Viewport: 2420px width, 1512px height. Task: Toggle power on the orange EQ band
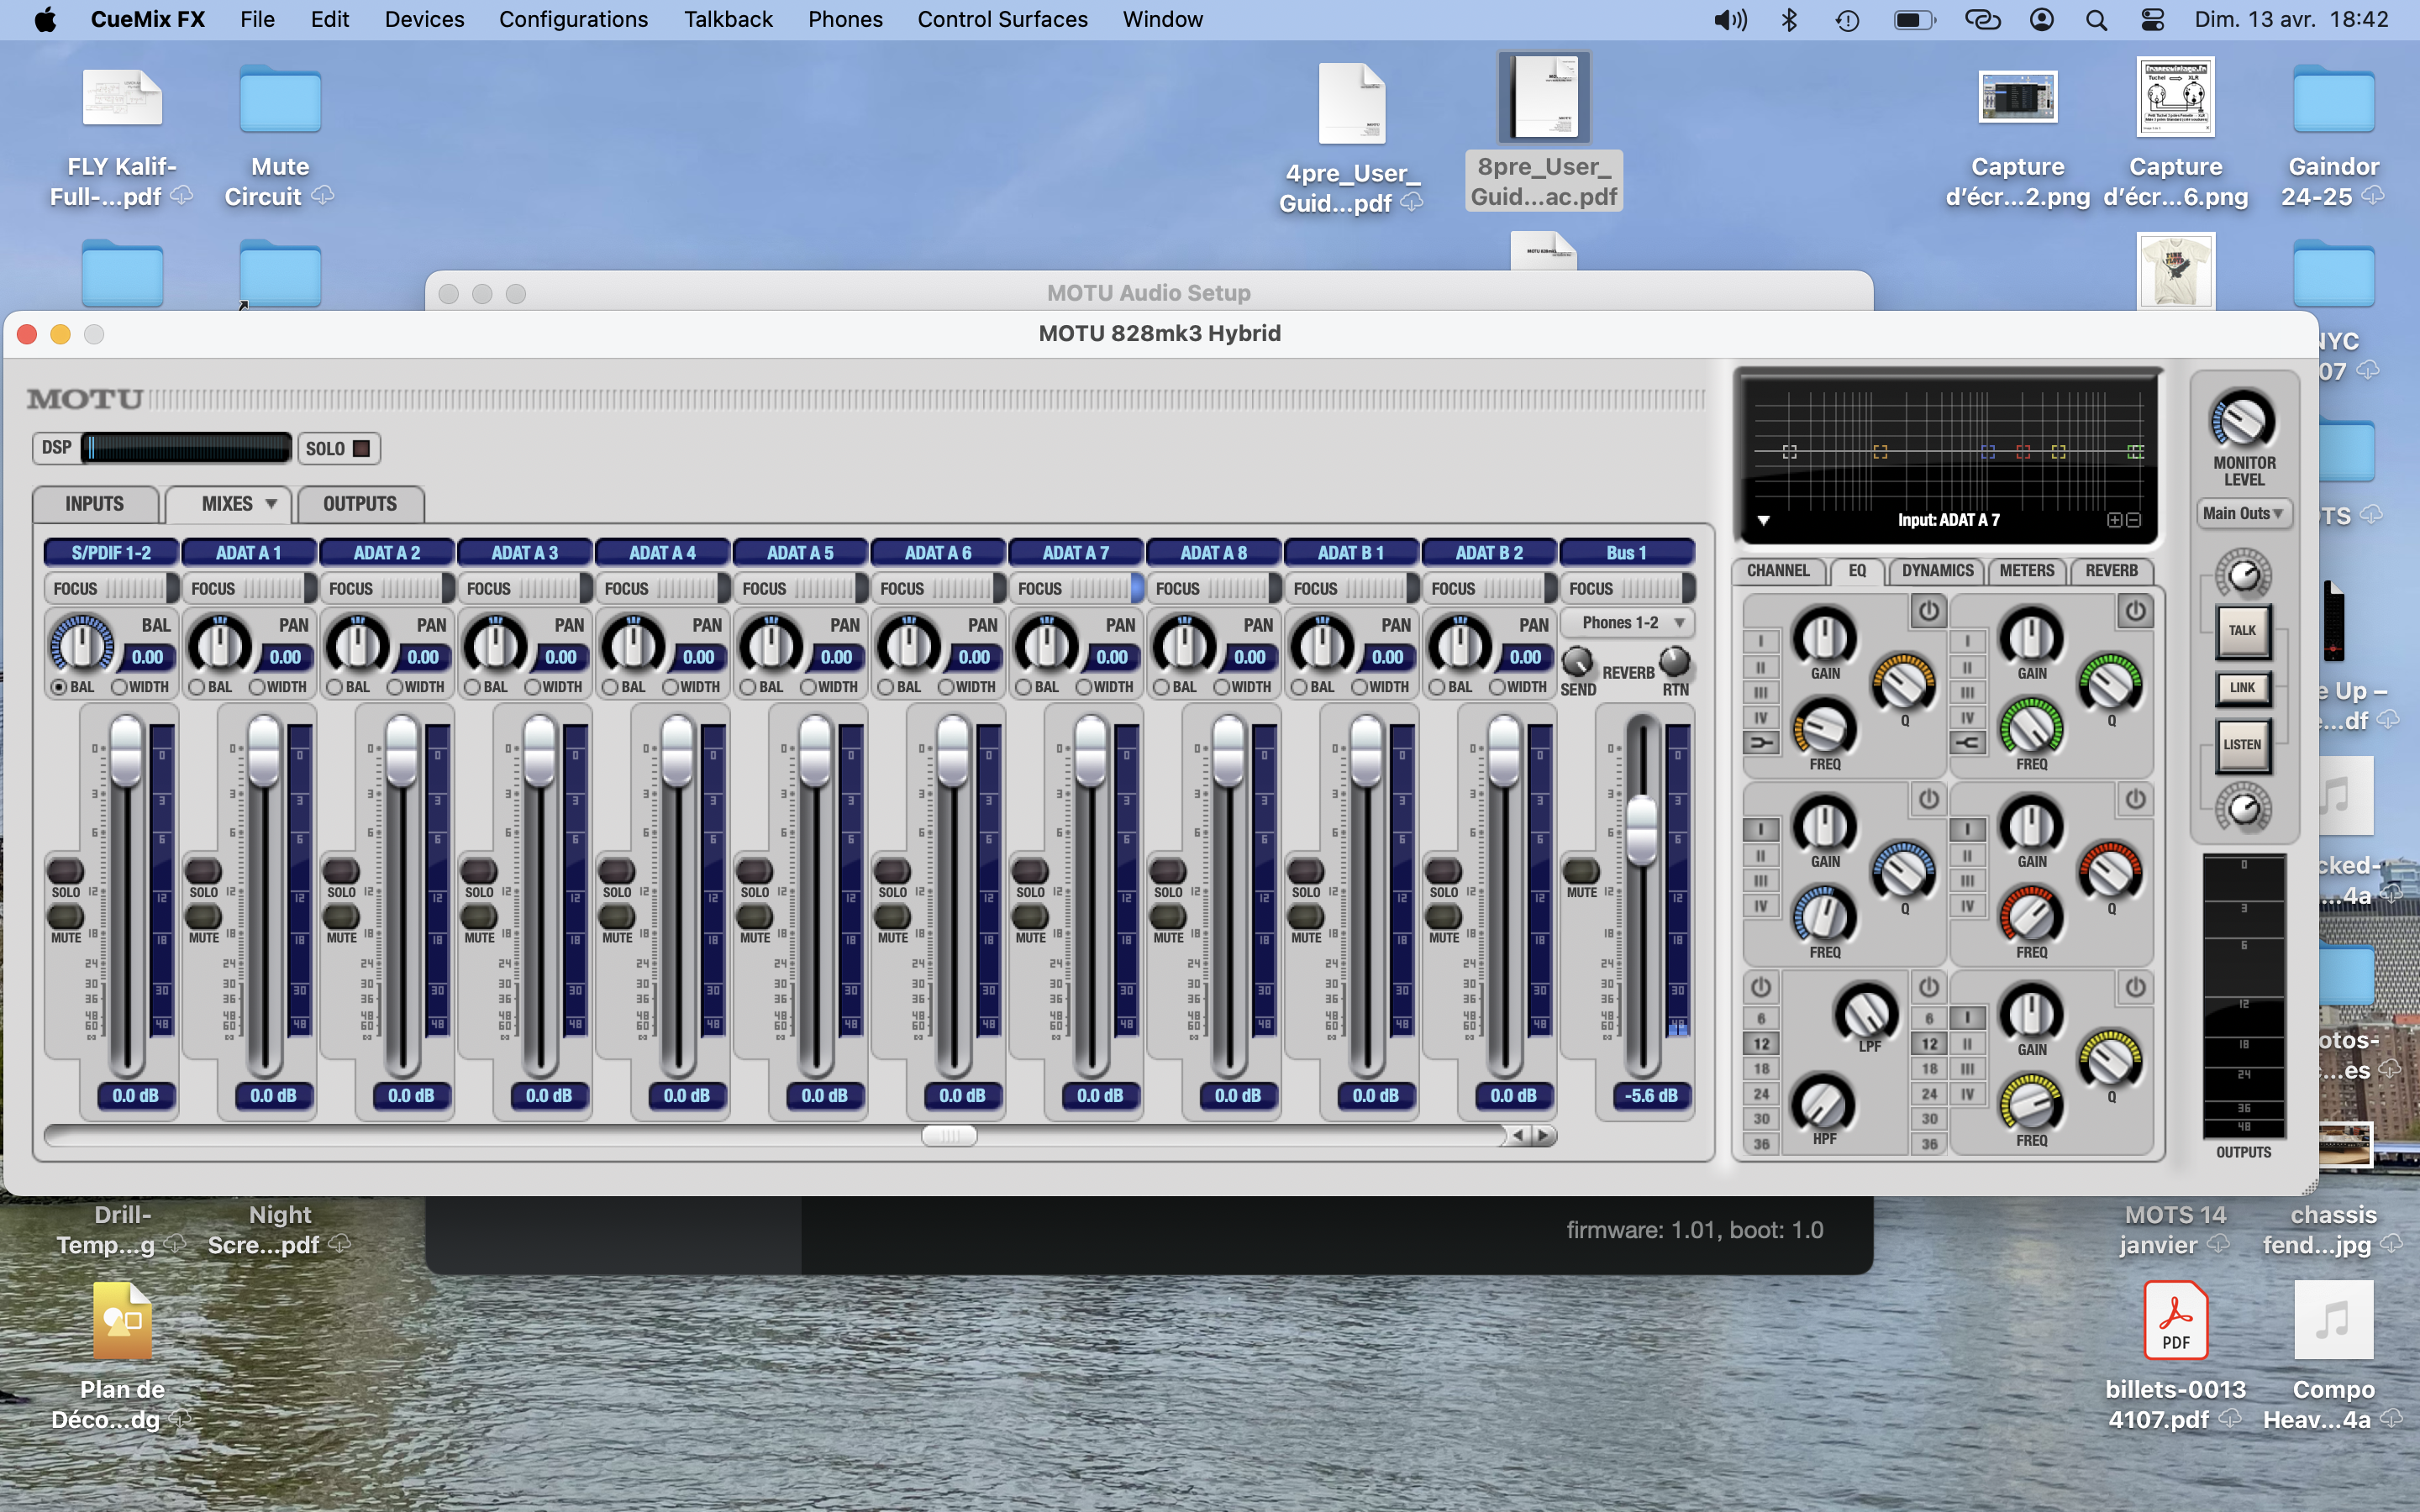point(1928,610)
